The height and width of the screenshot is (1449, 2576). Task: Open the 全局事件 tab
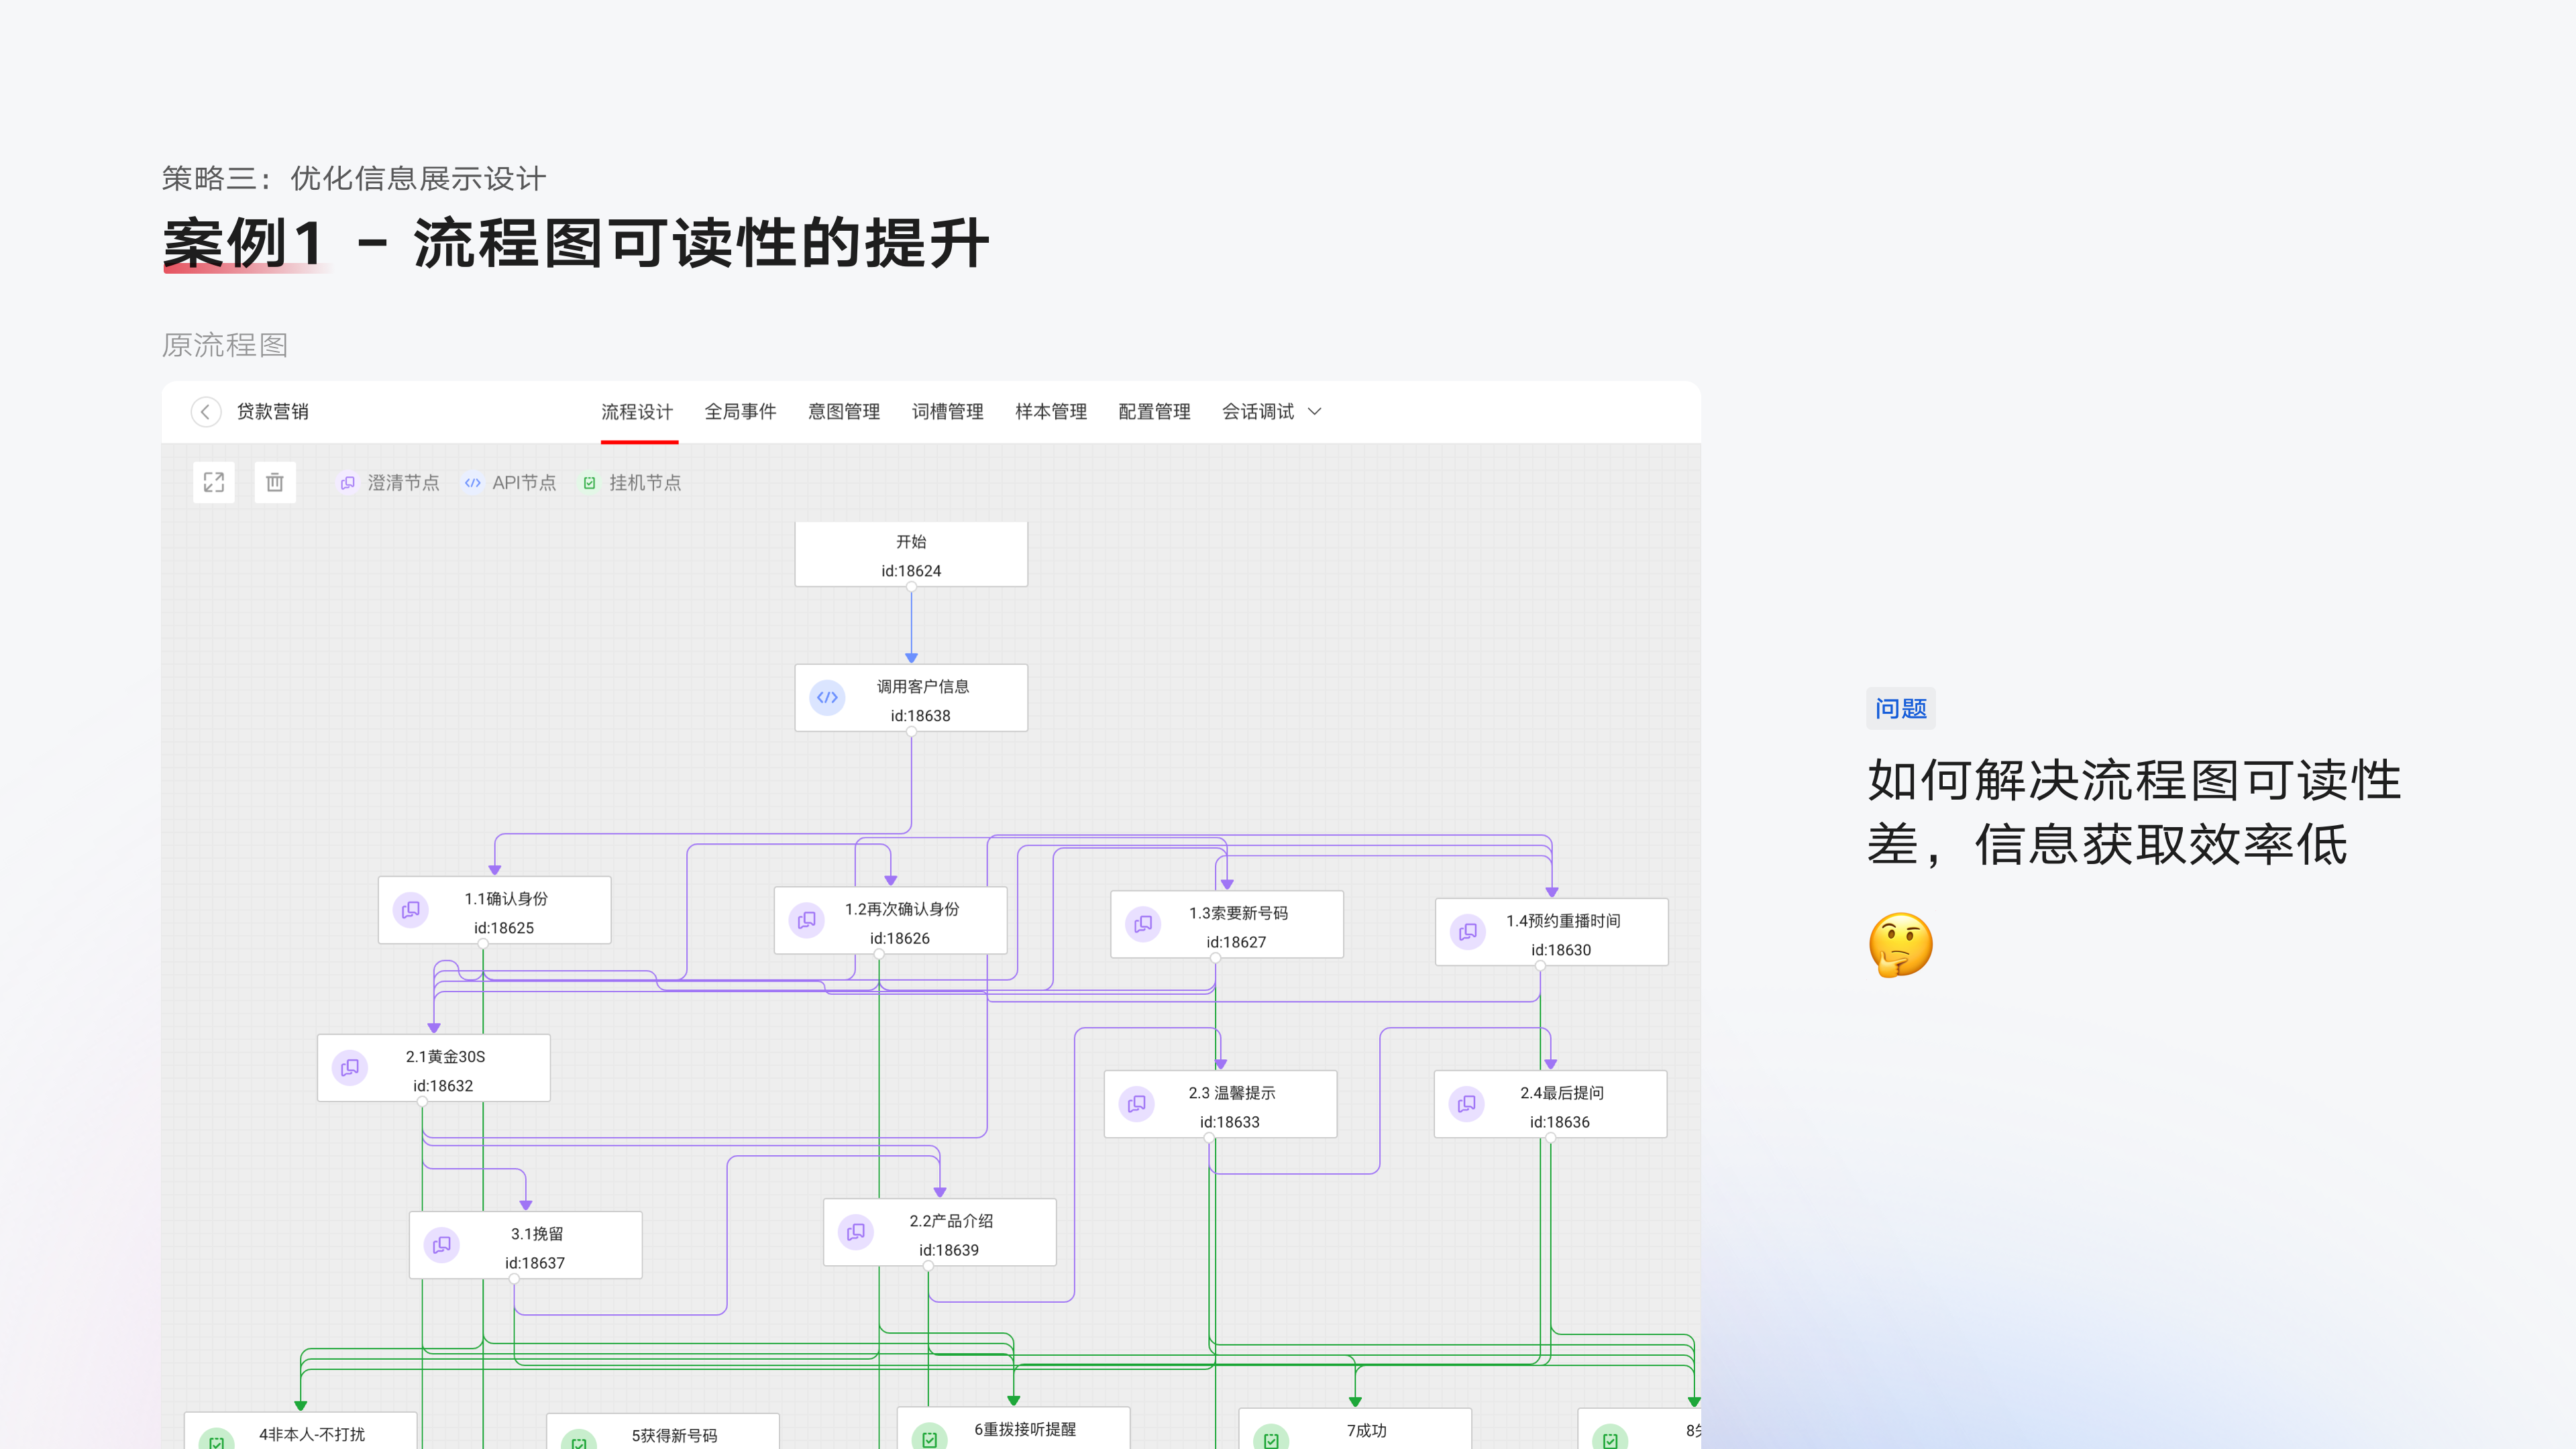[x=740, y=412]
